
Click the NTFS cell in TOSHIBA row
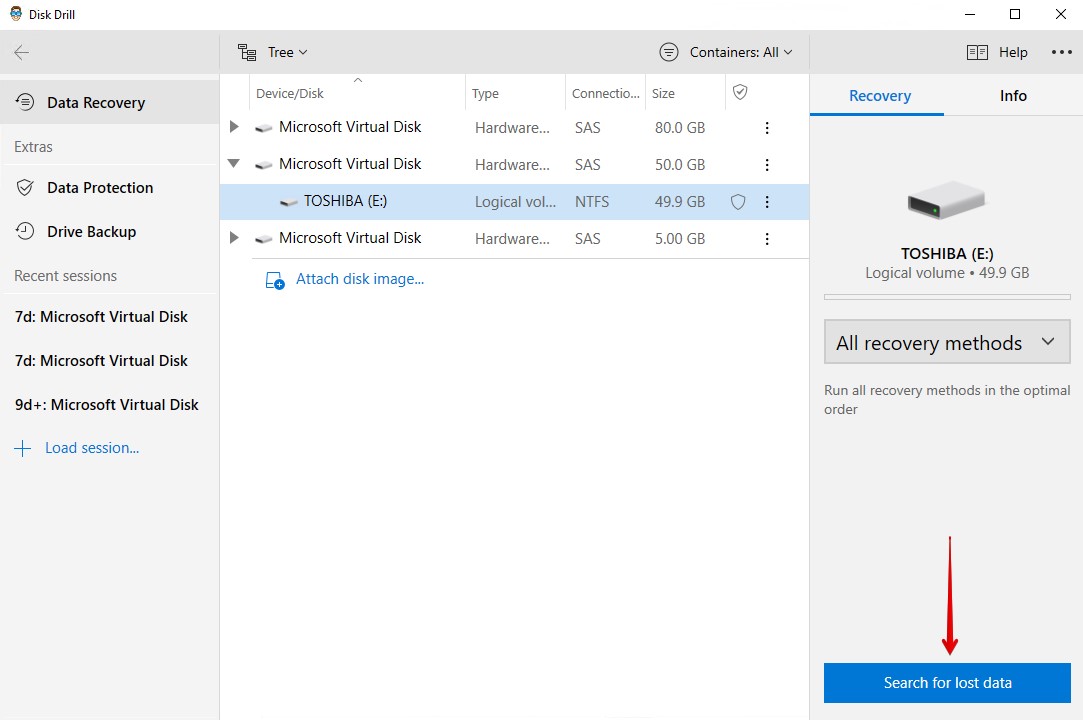tap(592, 202)
